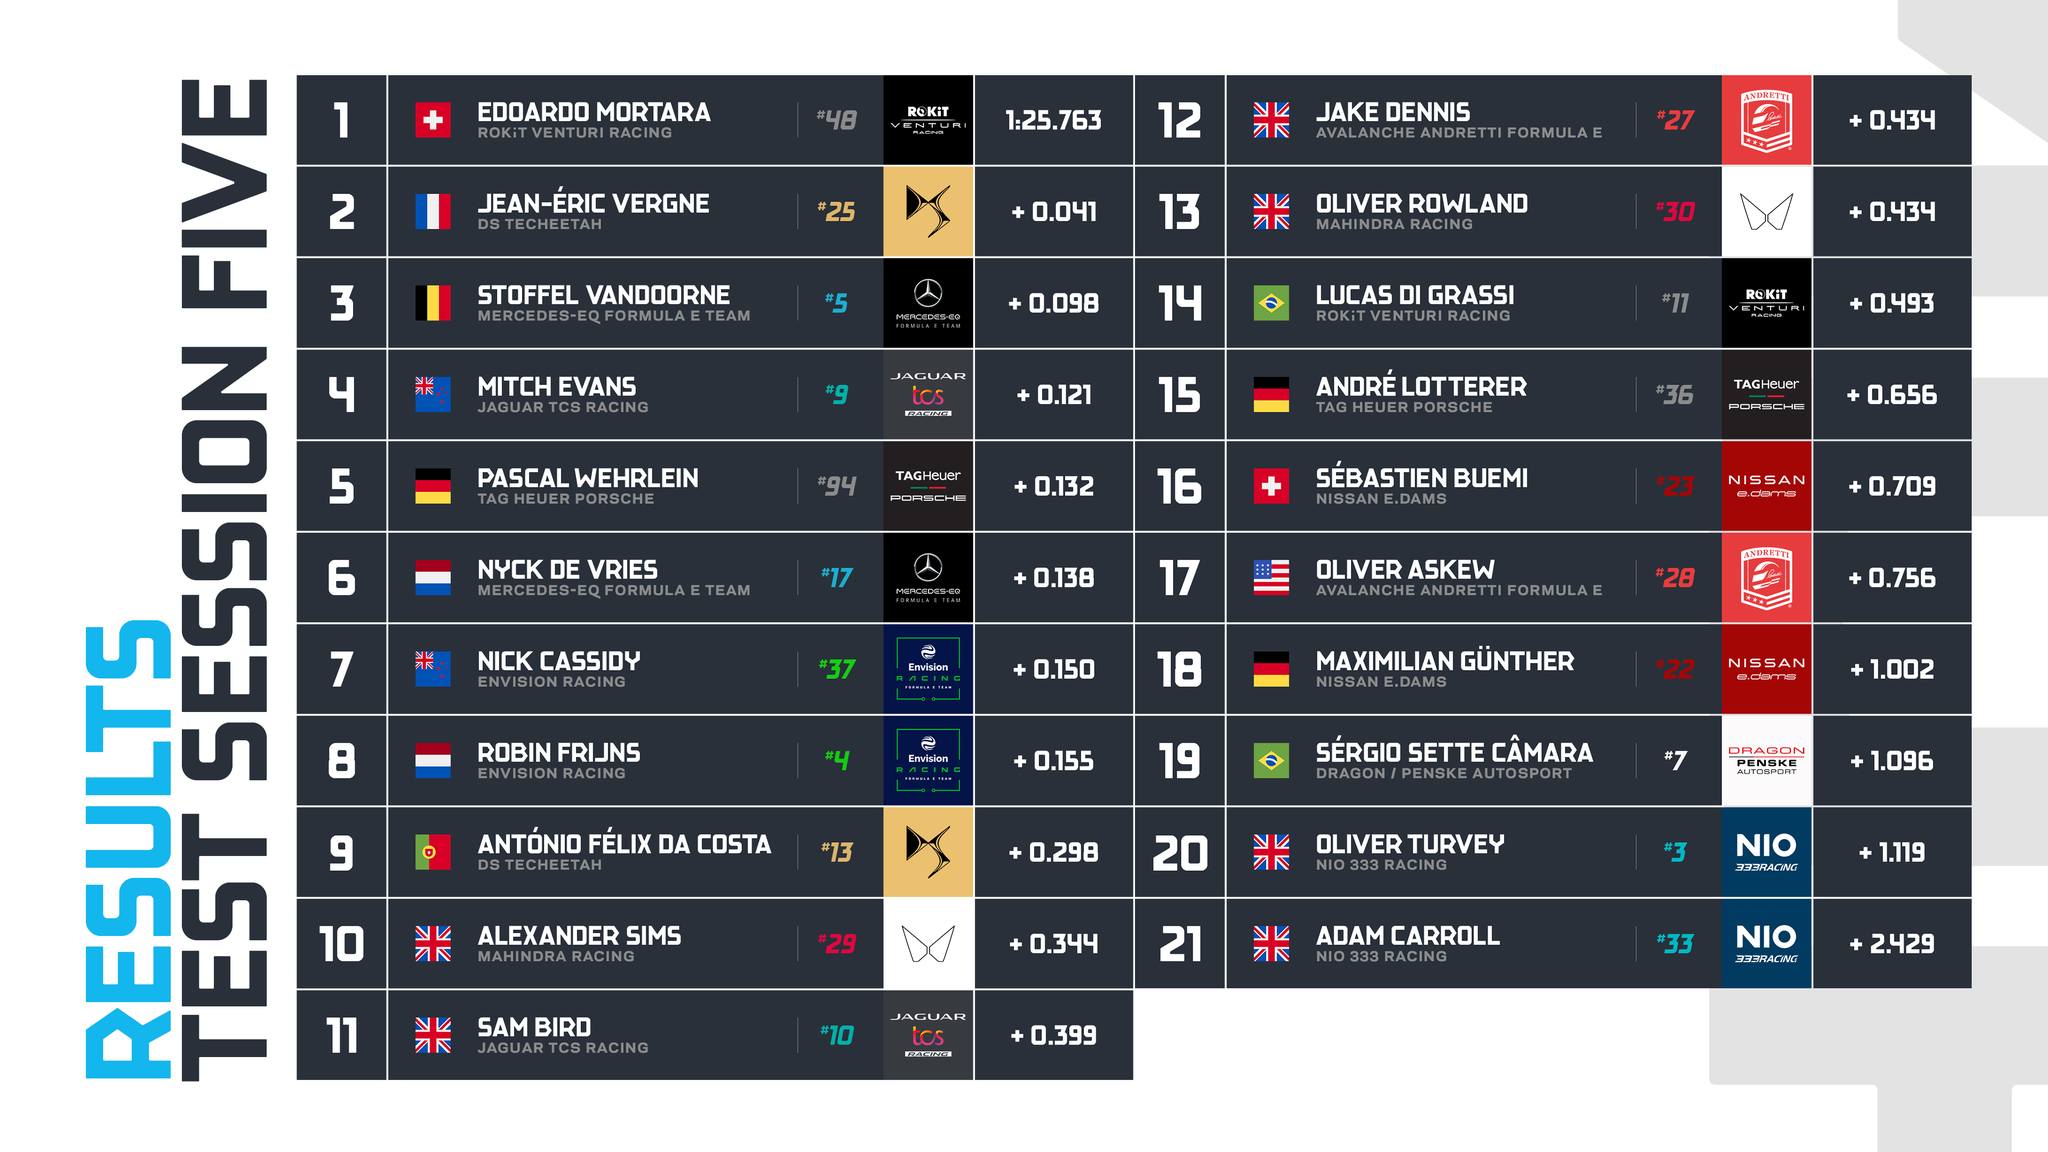Click the Mercedes-EQ logo in Stoffel Vandoorne's row

point(928,303)
